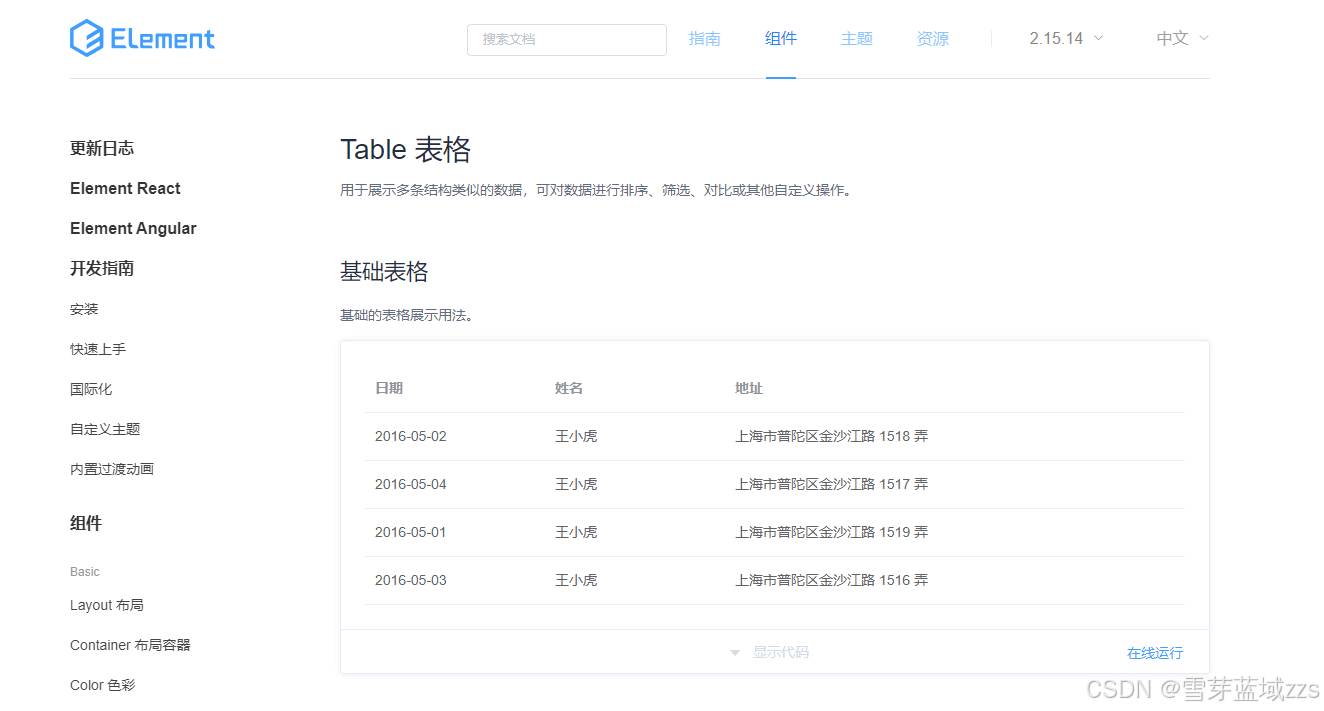
Task: Open the 组件 nav tab
Action: coord(781,39)
